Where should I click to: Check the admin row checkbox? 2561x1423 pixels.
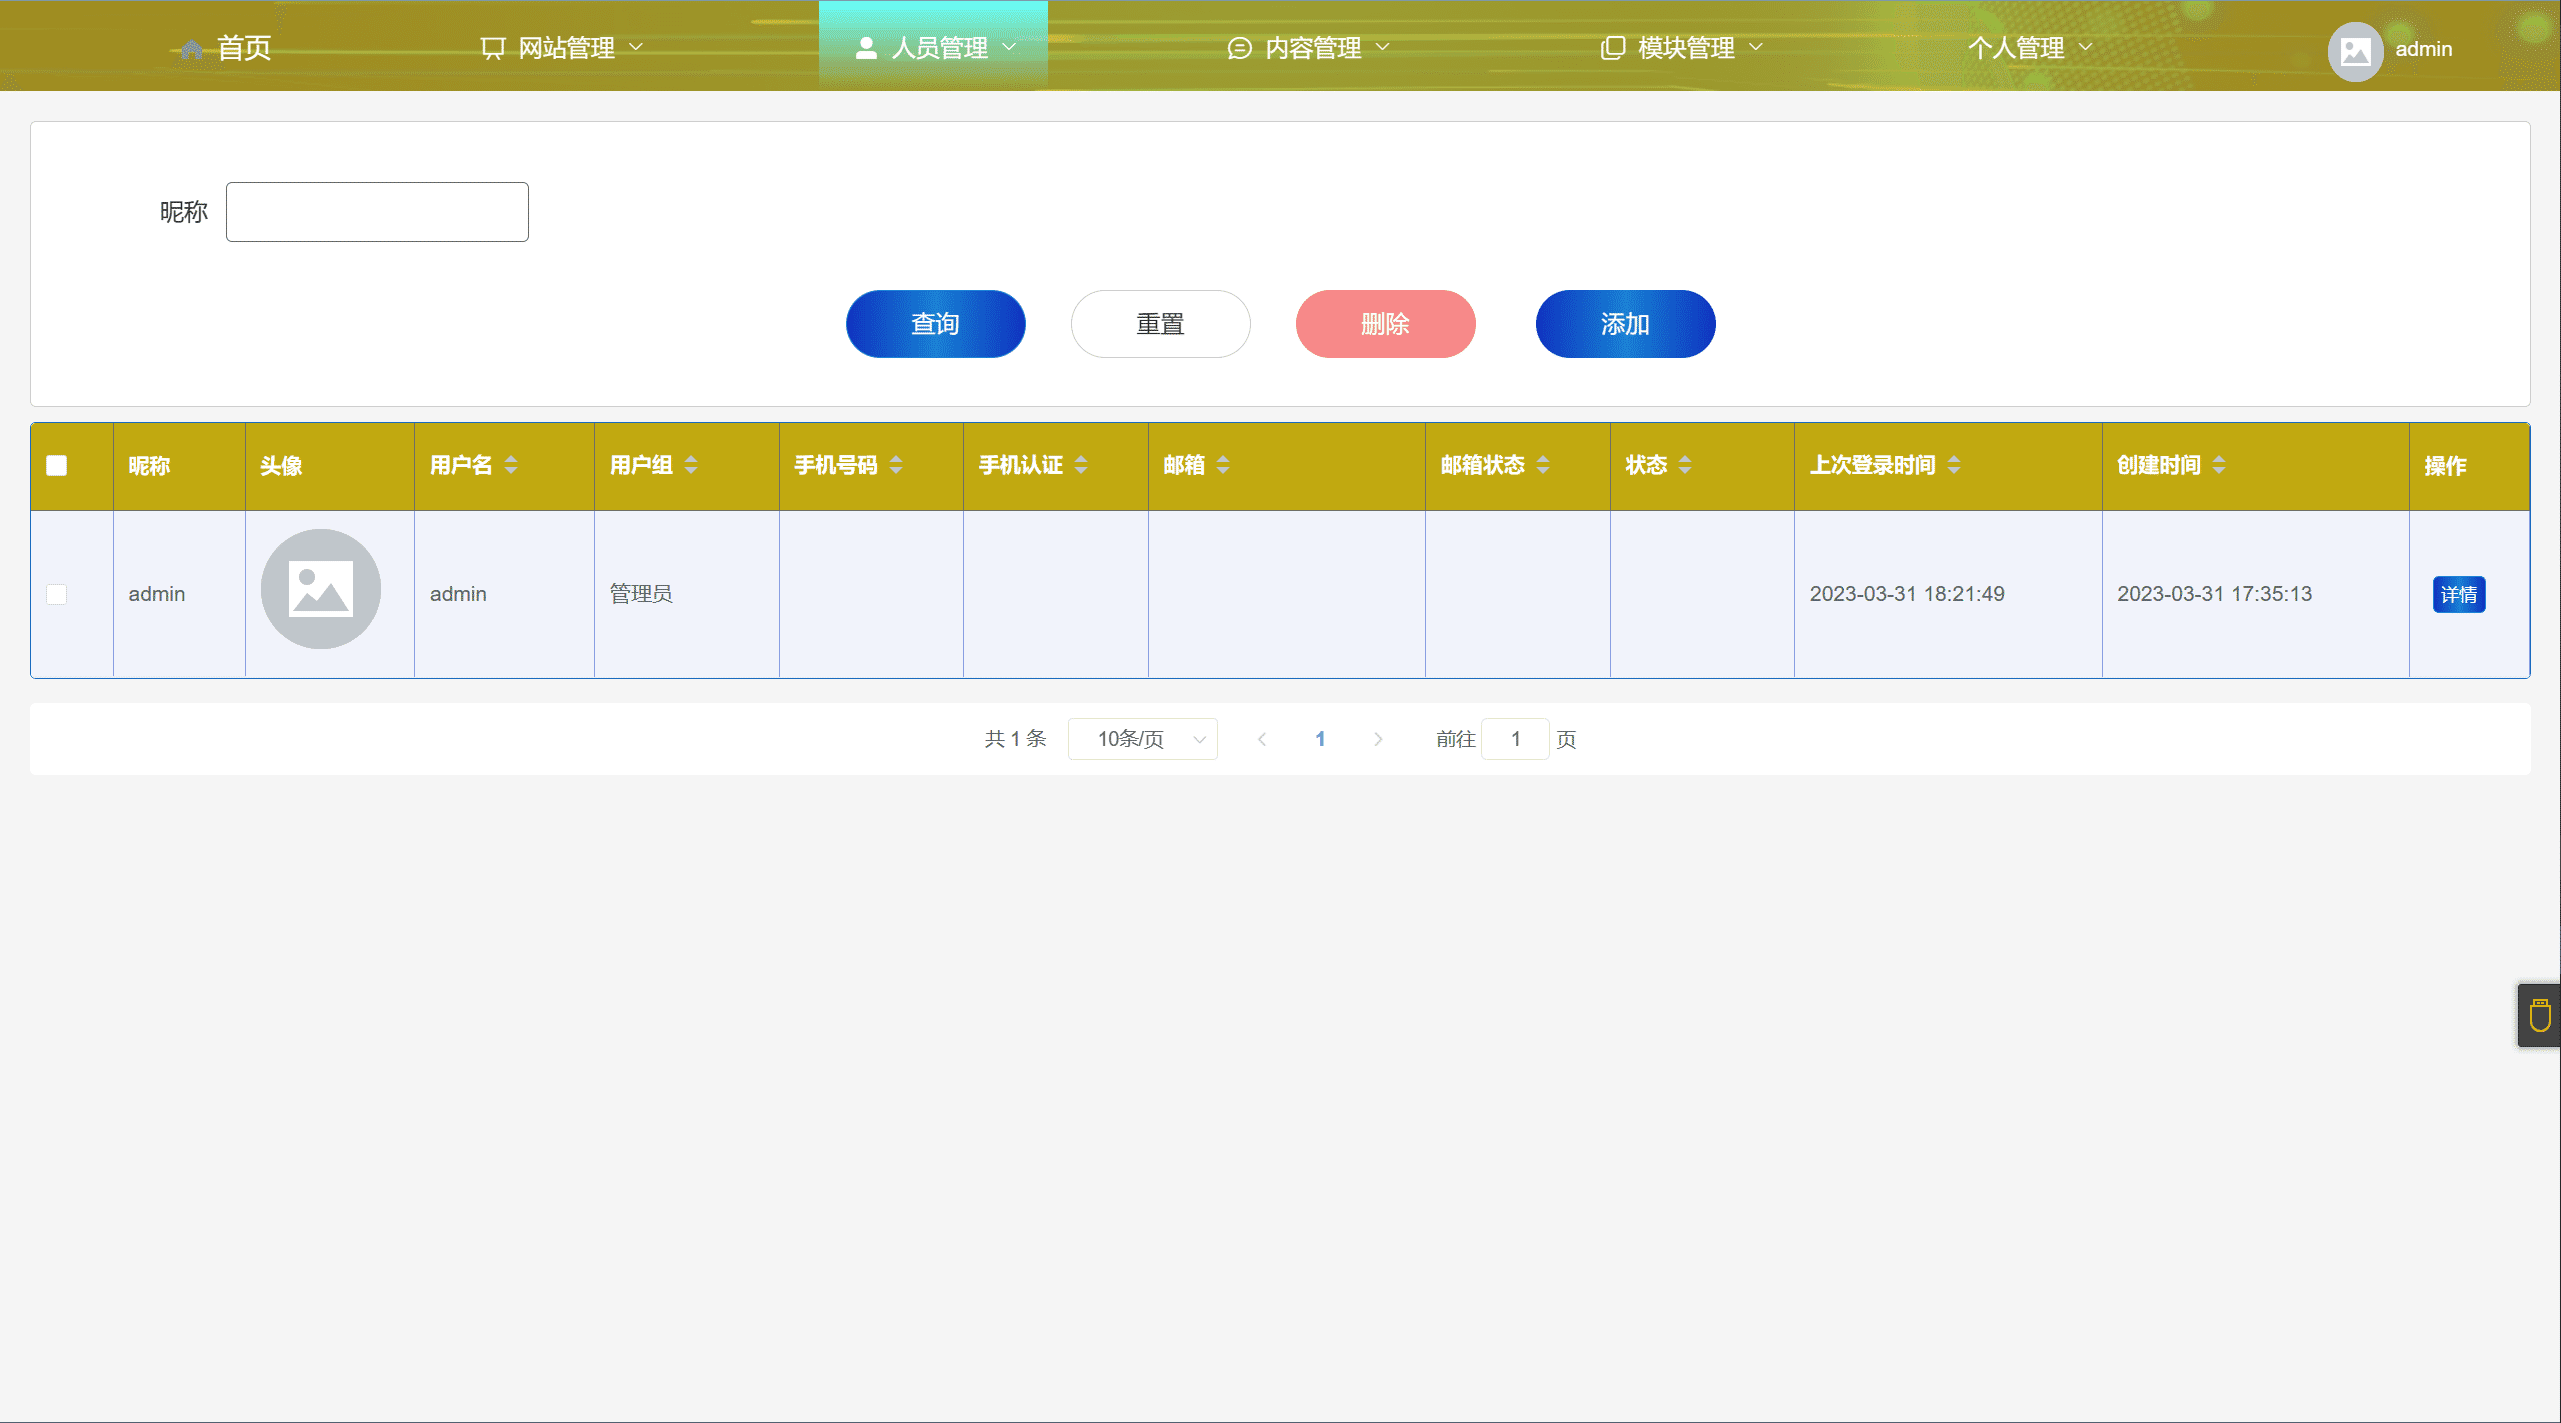click(x=57, y=594)
